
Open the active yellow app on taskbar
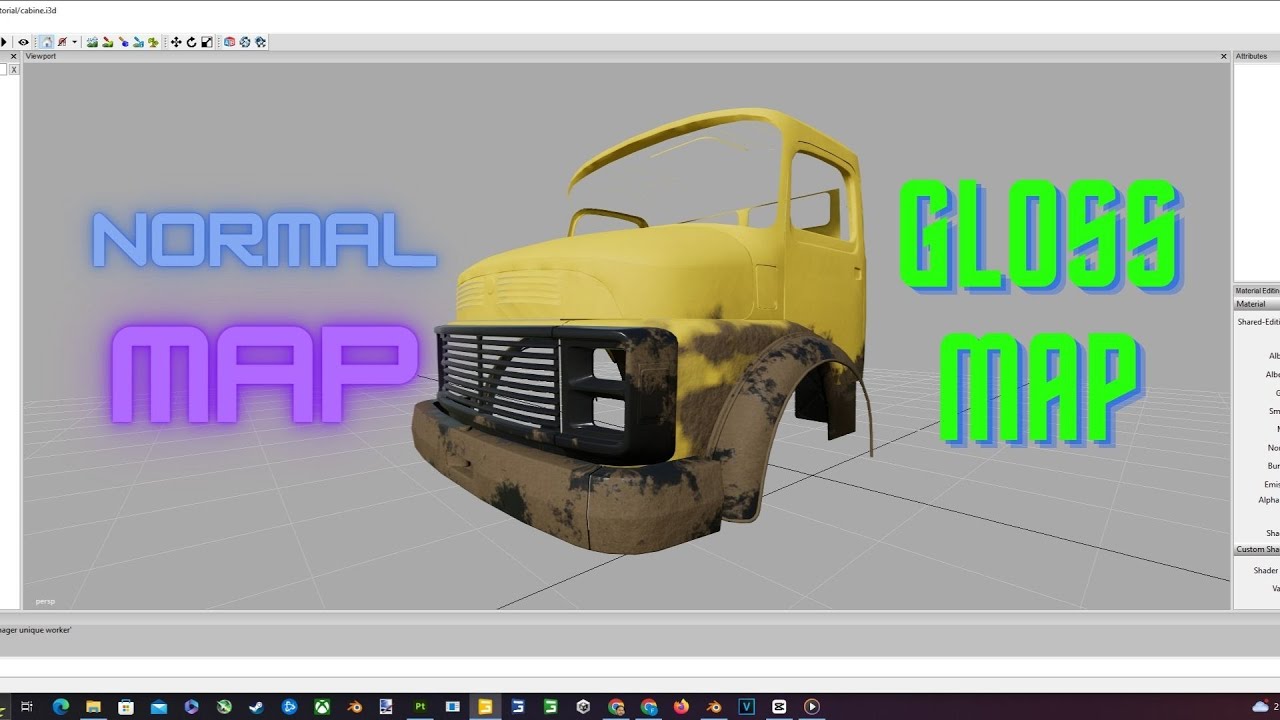pos(485,706)
